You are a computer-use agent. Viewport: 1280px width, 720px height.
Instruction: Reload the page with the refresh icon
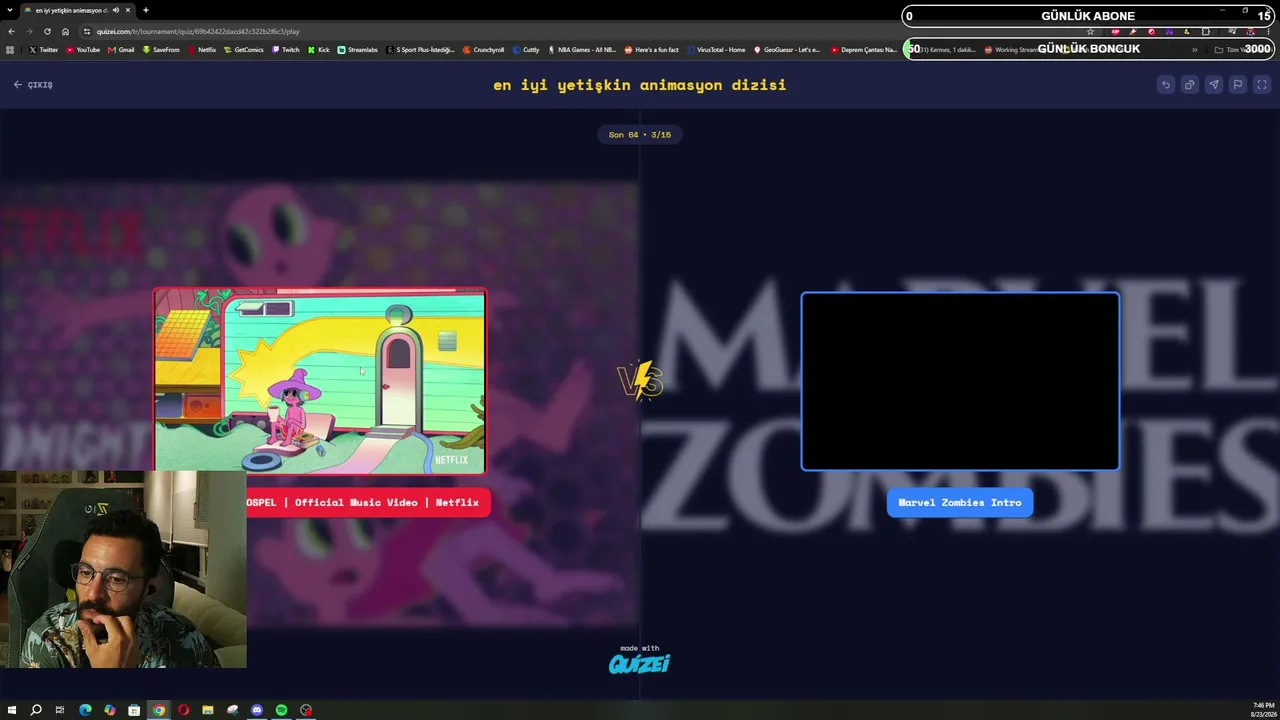coord(47,31)
